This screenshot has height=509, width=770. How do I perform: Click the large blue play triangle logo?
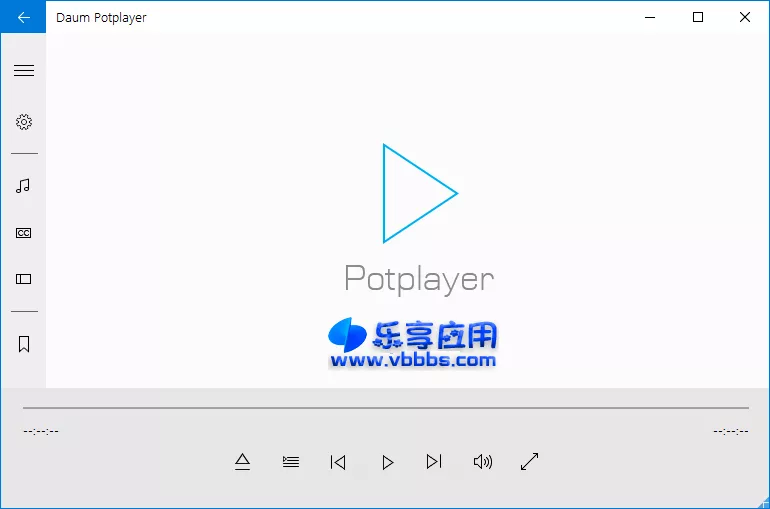point(420,193)
